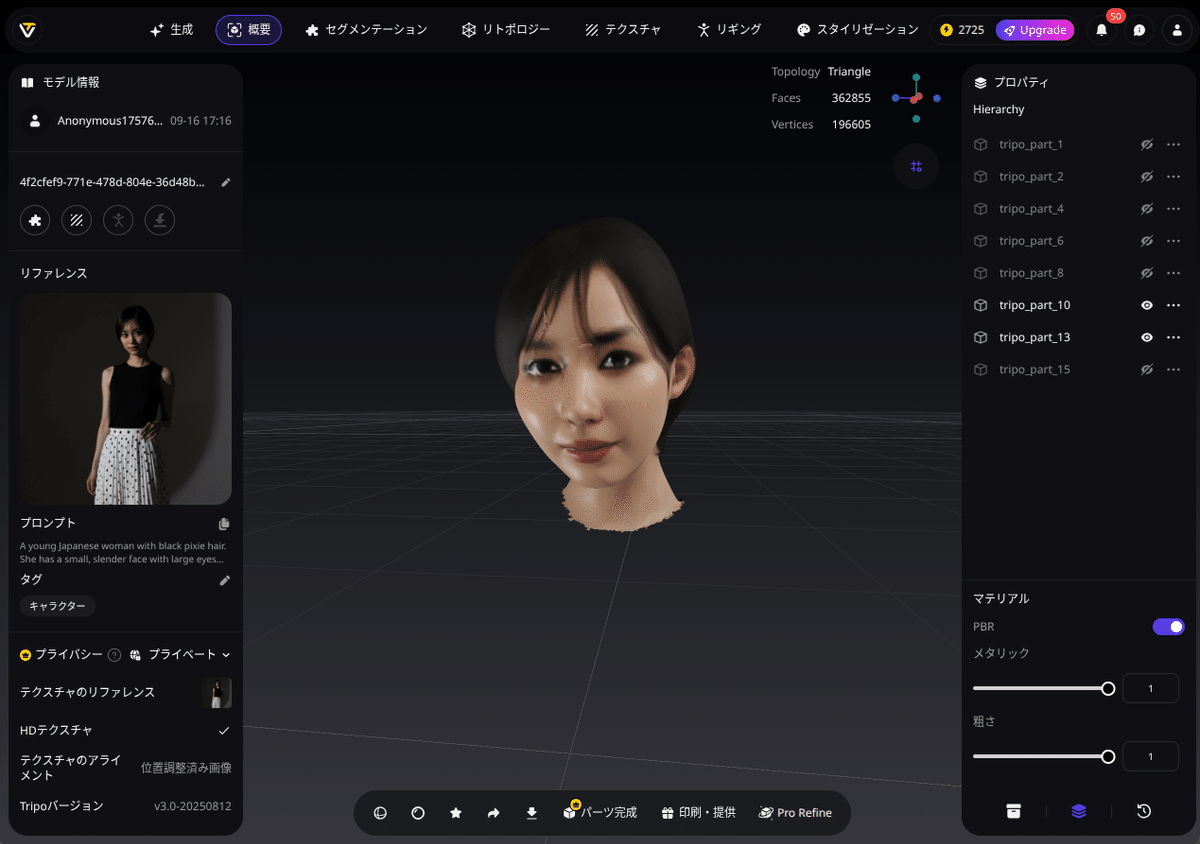Image resolution: width=1200 pixels, height=844 pixels.
Task: Open more options for tripo_part_10
Action: (1174, 305)
